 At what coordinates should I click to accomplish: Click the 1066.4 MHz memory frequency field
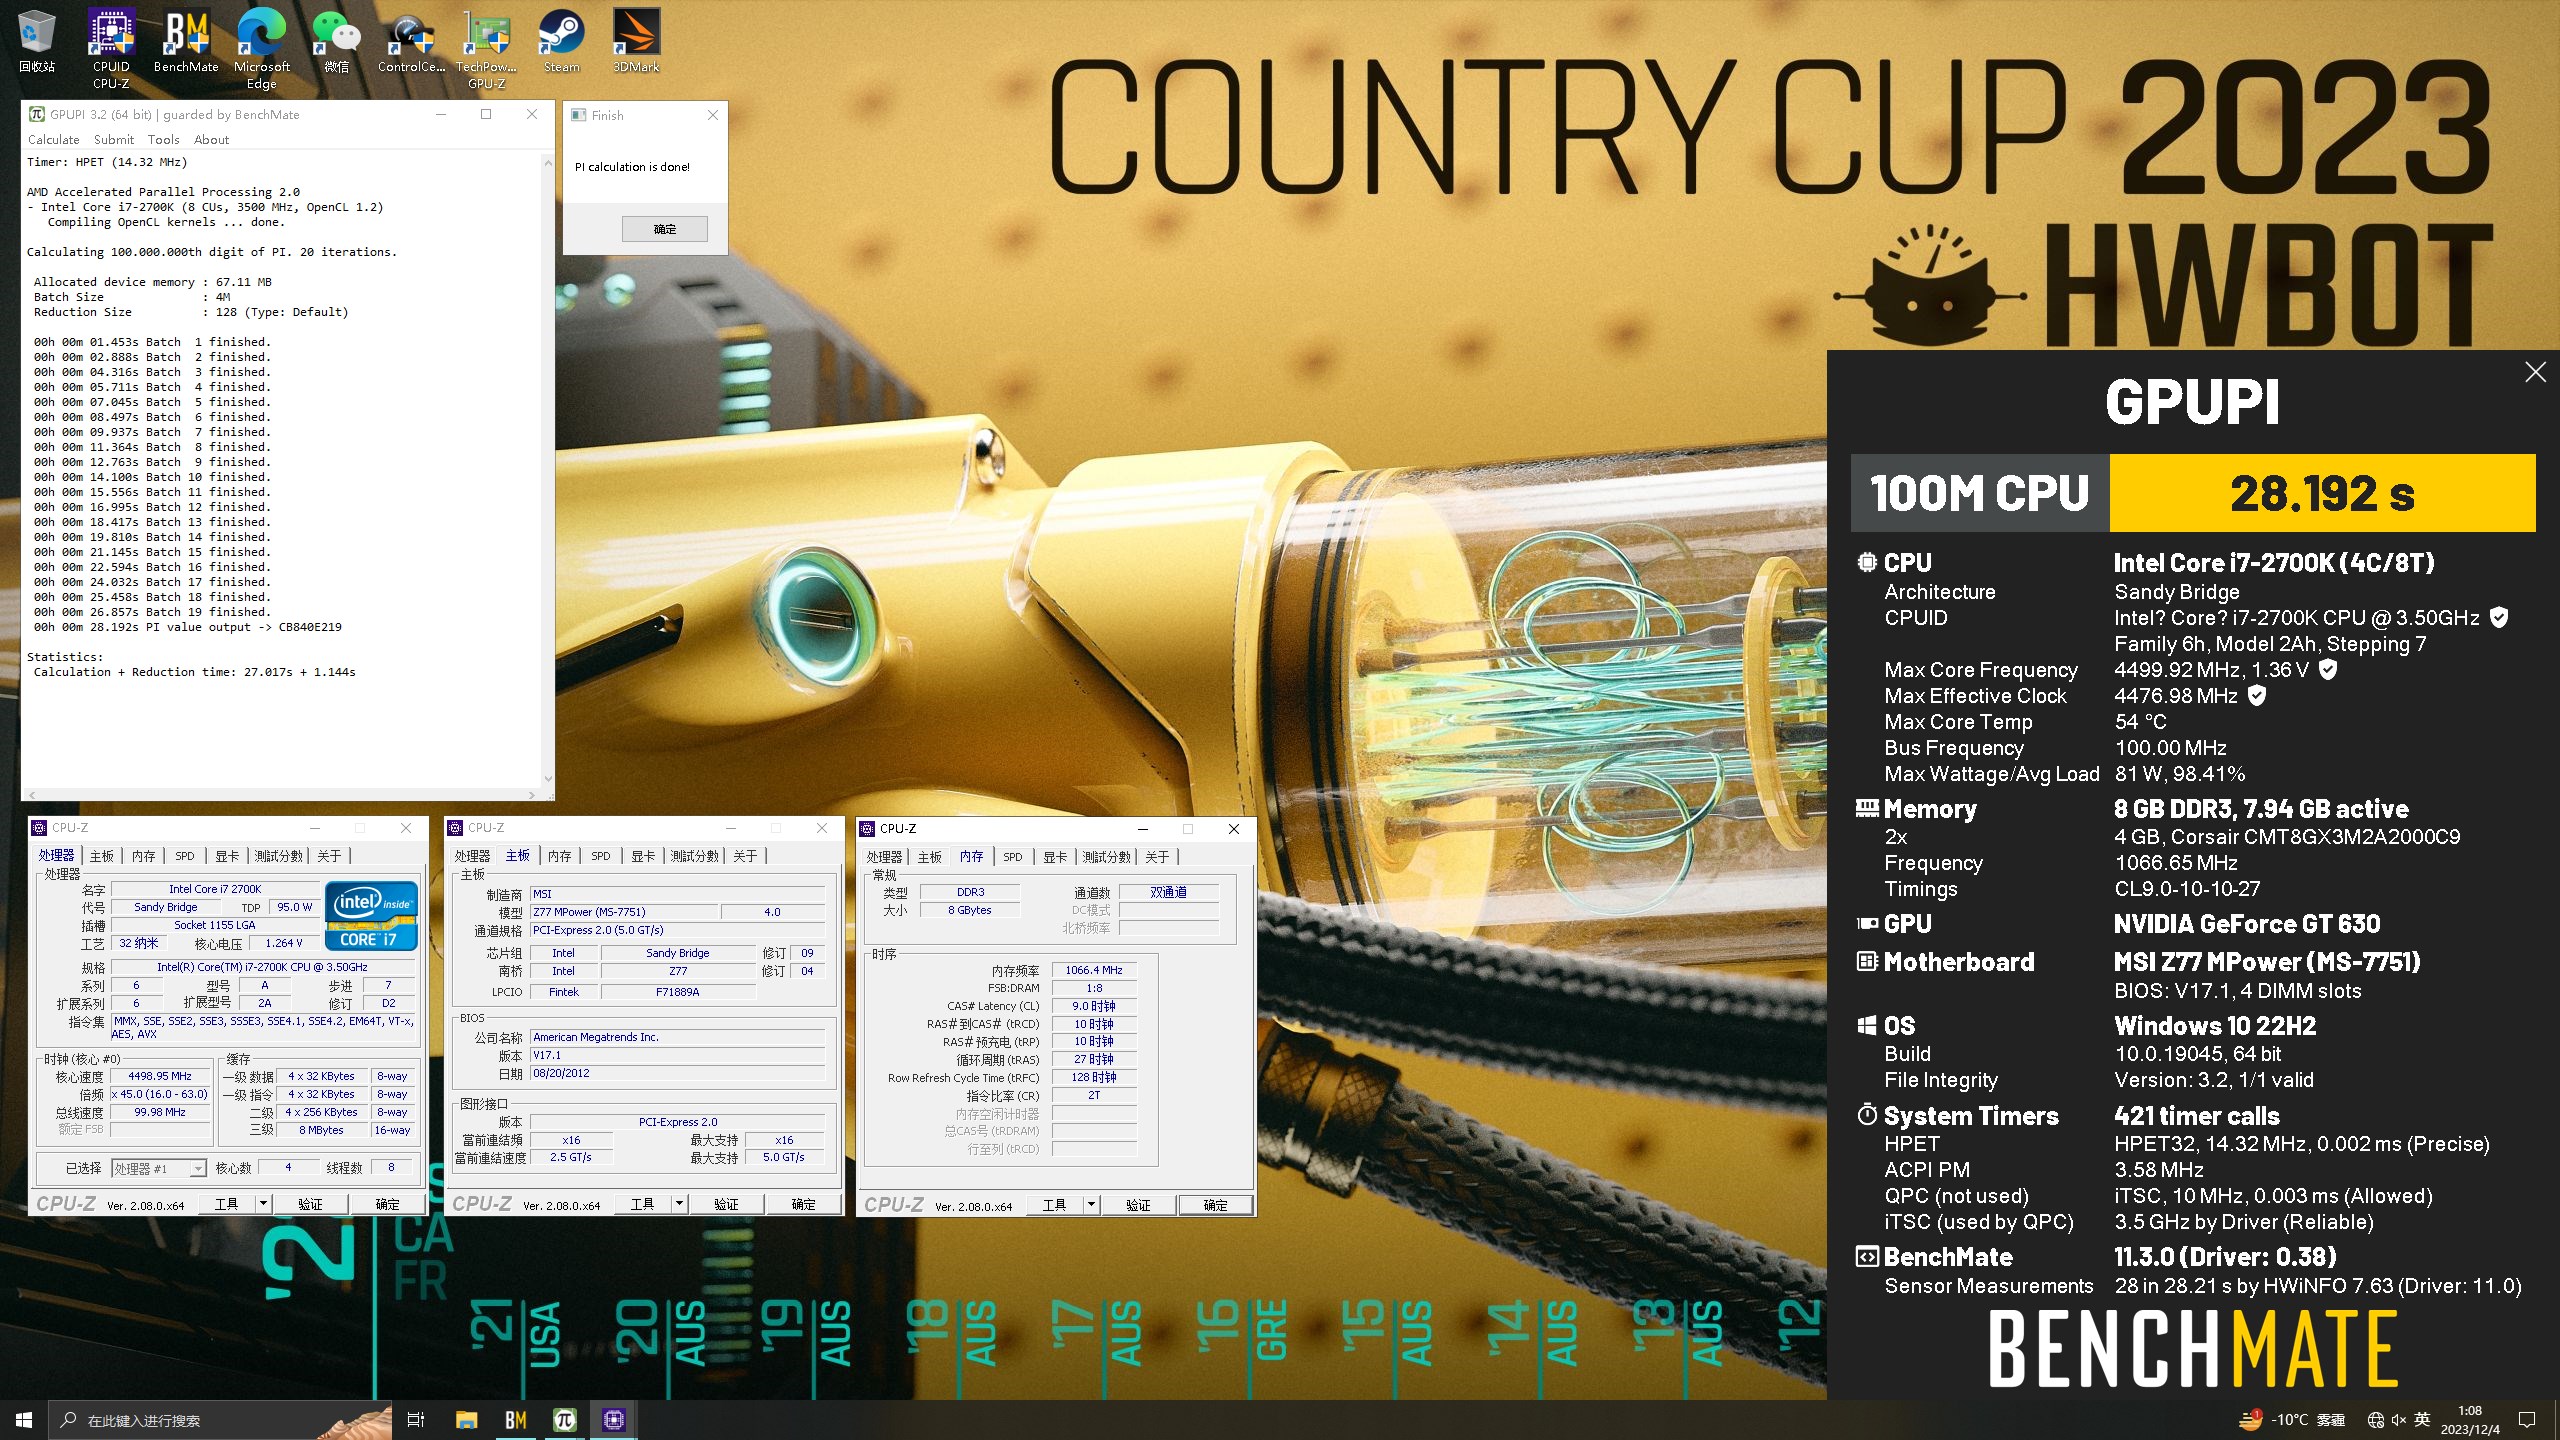[1094, 970]
